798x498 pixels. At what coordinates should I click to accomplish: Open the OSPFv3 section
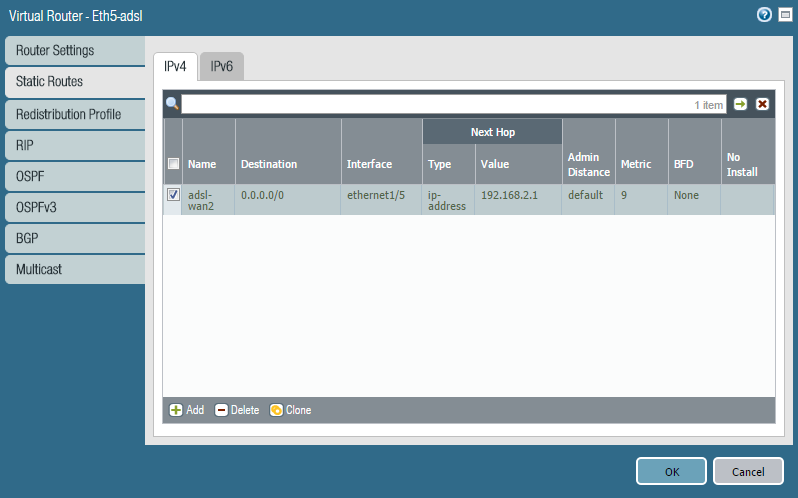[75, 208]
